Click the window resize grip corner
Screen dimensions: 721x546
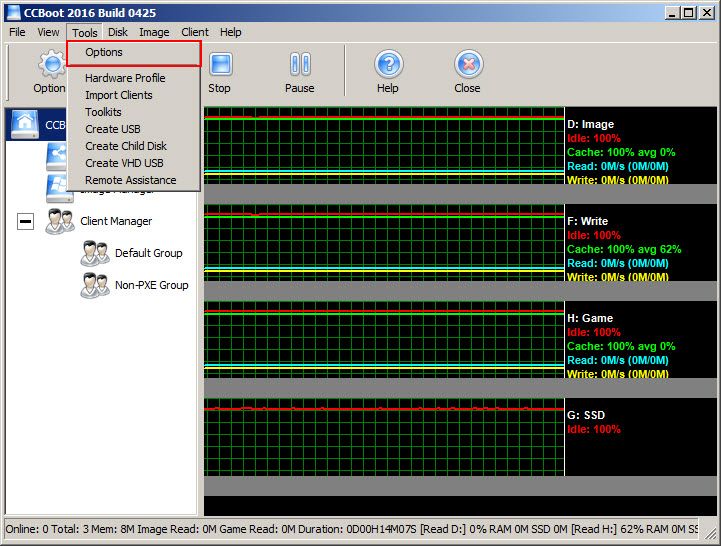coord(711,533)
